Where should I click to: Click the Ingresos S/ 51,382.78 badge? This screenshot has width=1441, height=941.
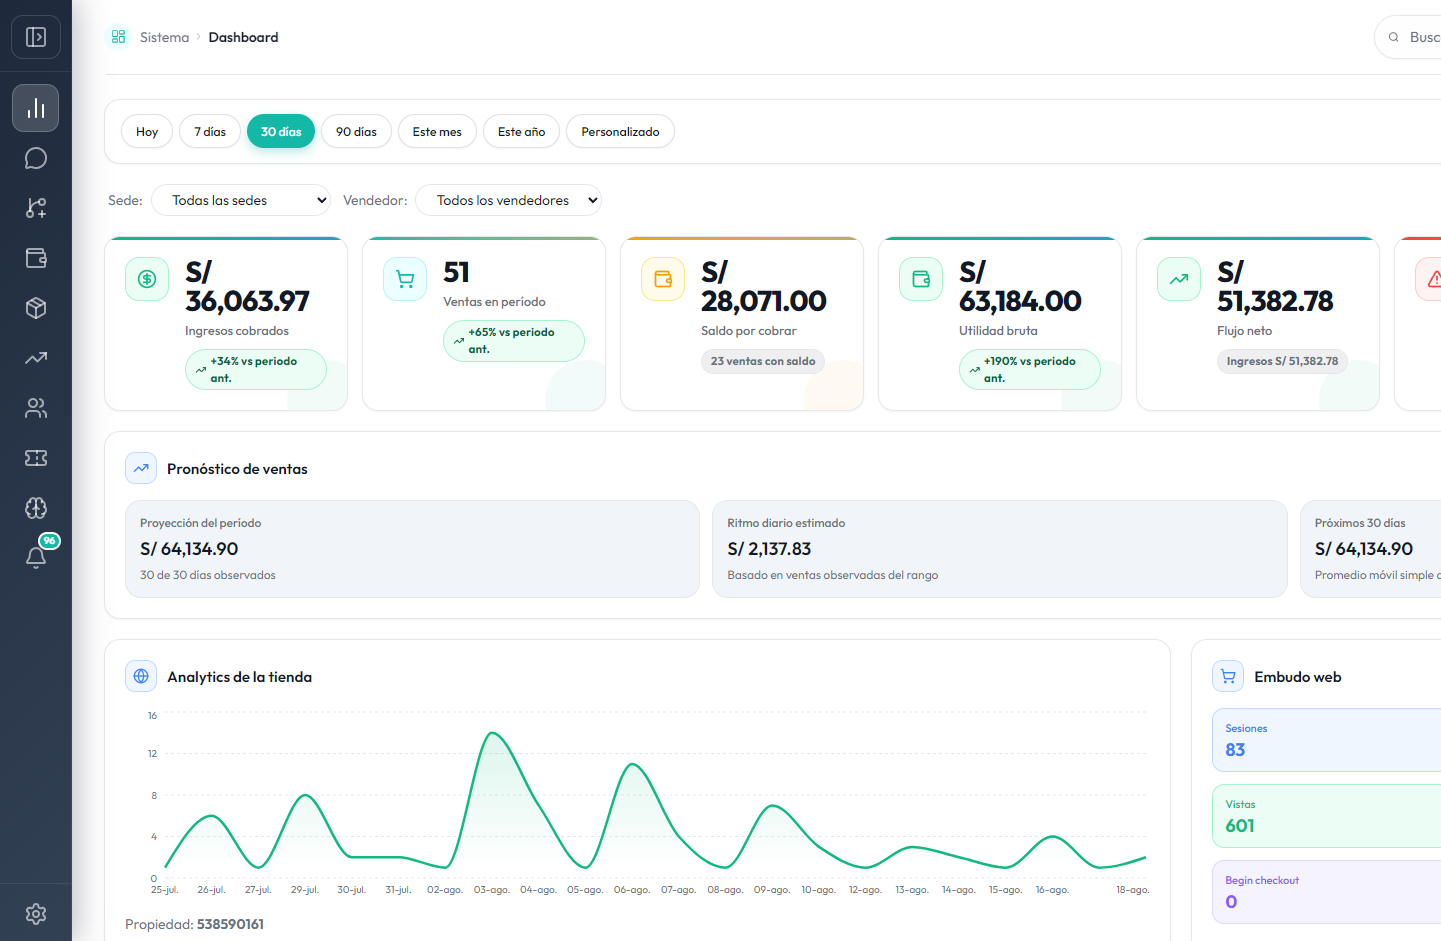coord(1282,361)
